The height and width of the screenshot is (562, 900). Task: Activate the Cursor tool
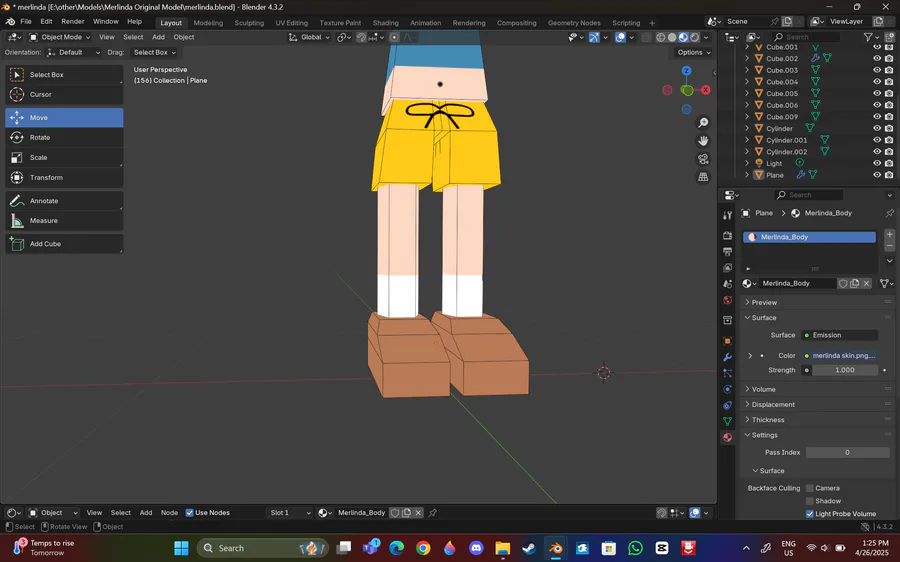[64, 94]
